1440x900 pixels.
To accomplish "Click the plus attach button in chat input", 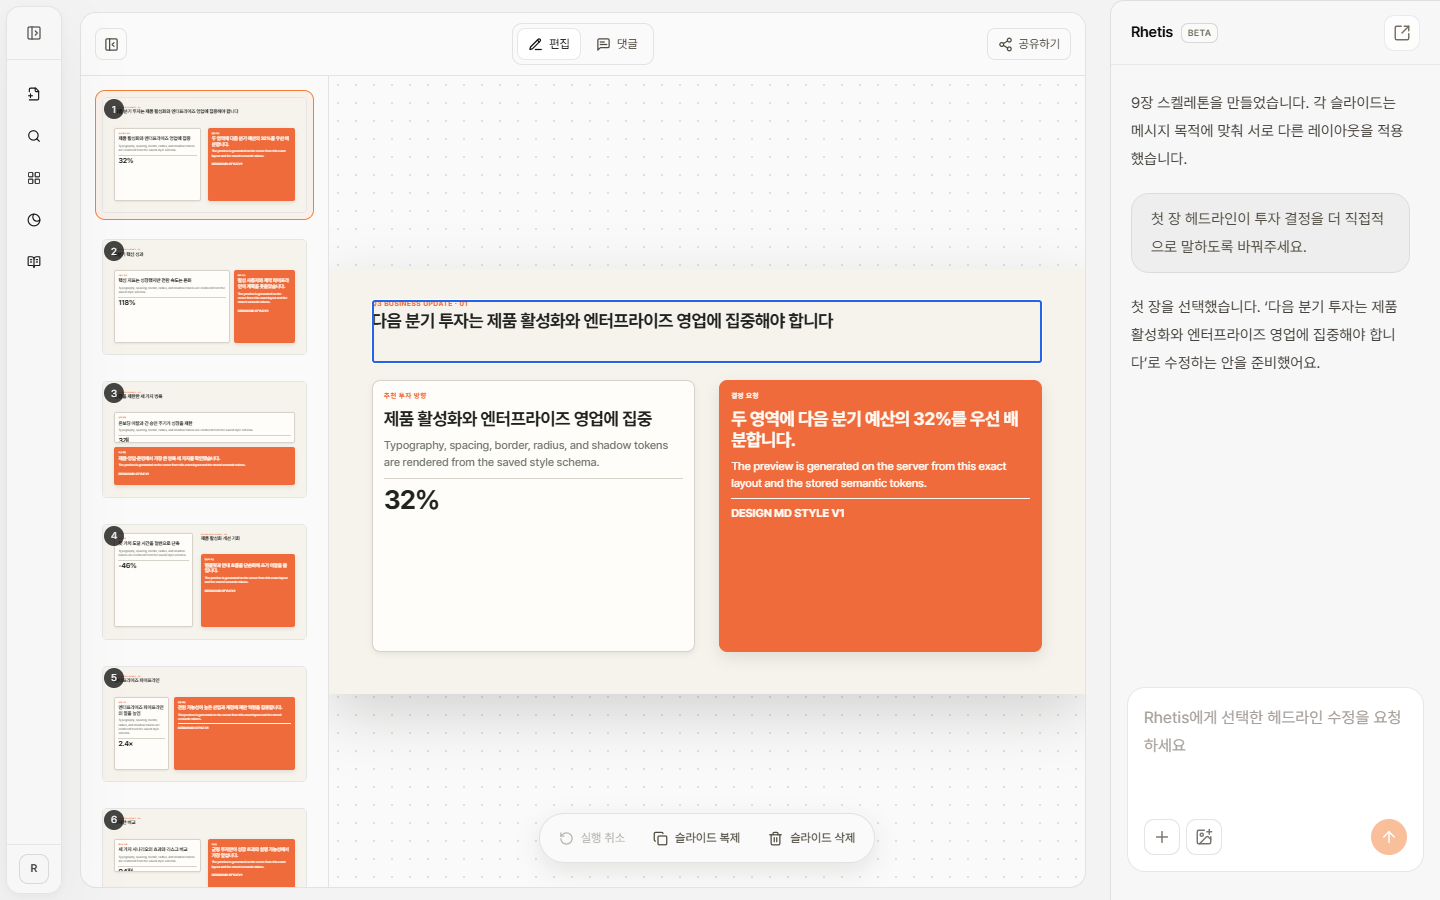I will pos(1162,837).
